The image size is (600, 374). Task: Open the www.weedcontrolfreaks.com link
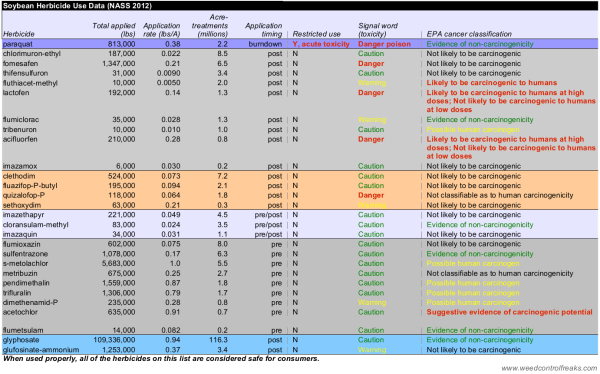coord(549,368)
